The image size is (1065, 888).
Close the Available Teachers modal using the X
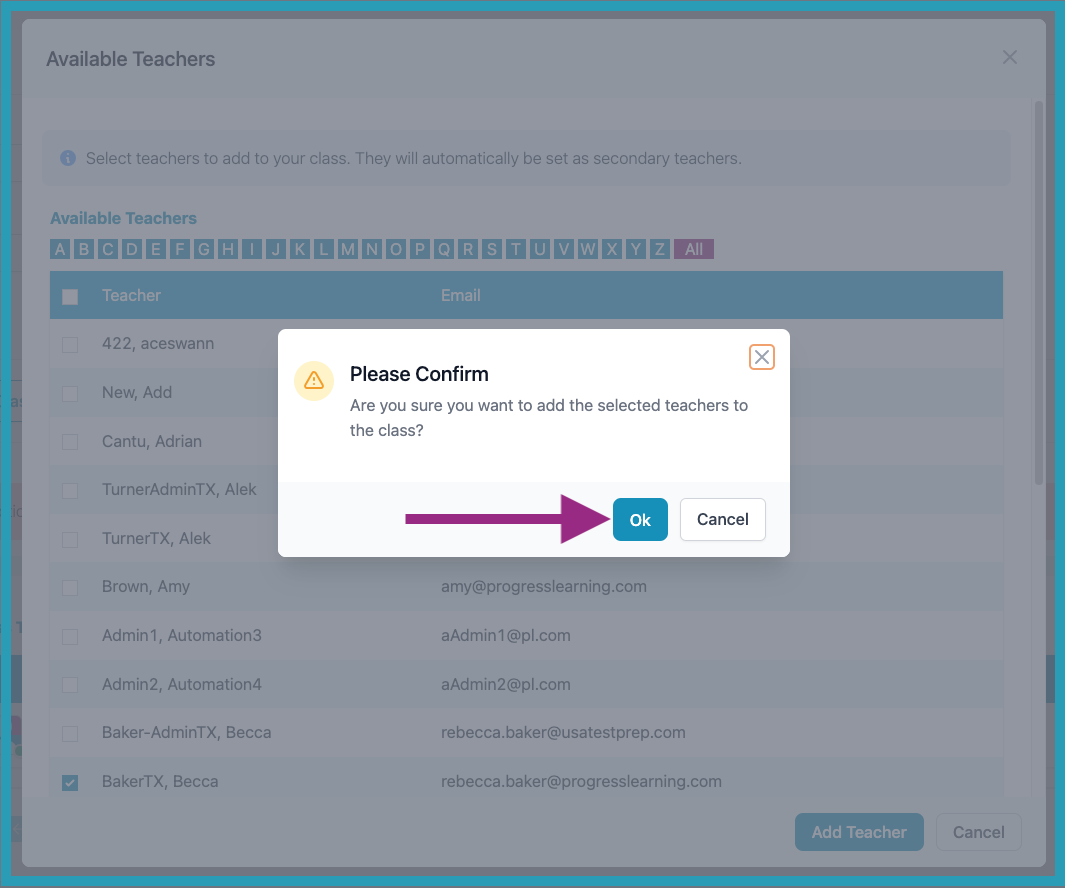tap(1010, 58)
